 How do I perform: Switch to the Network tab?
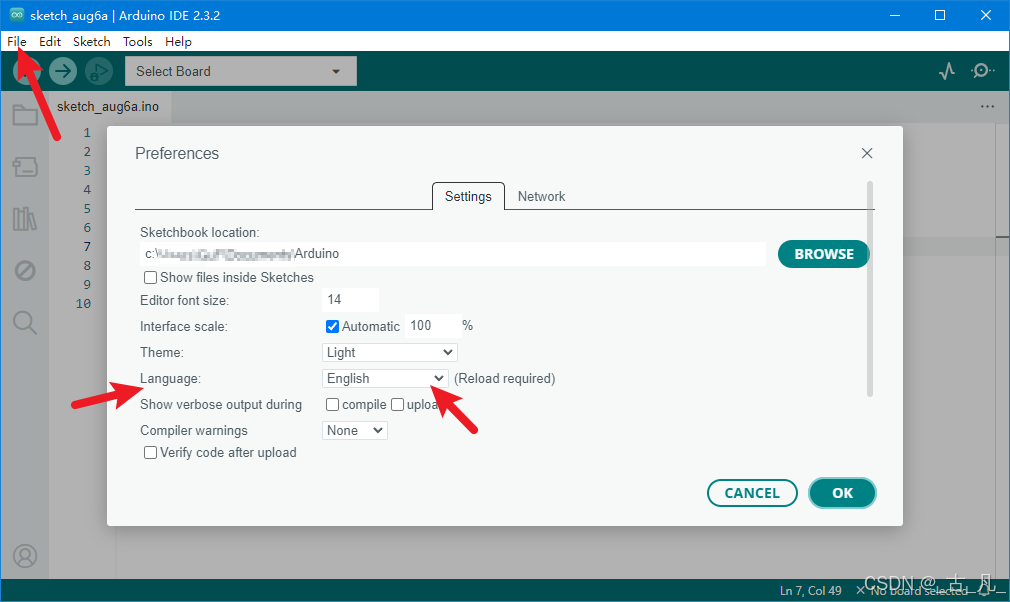click(x=541, y=196)
